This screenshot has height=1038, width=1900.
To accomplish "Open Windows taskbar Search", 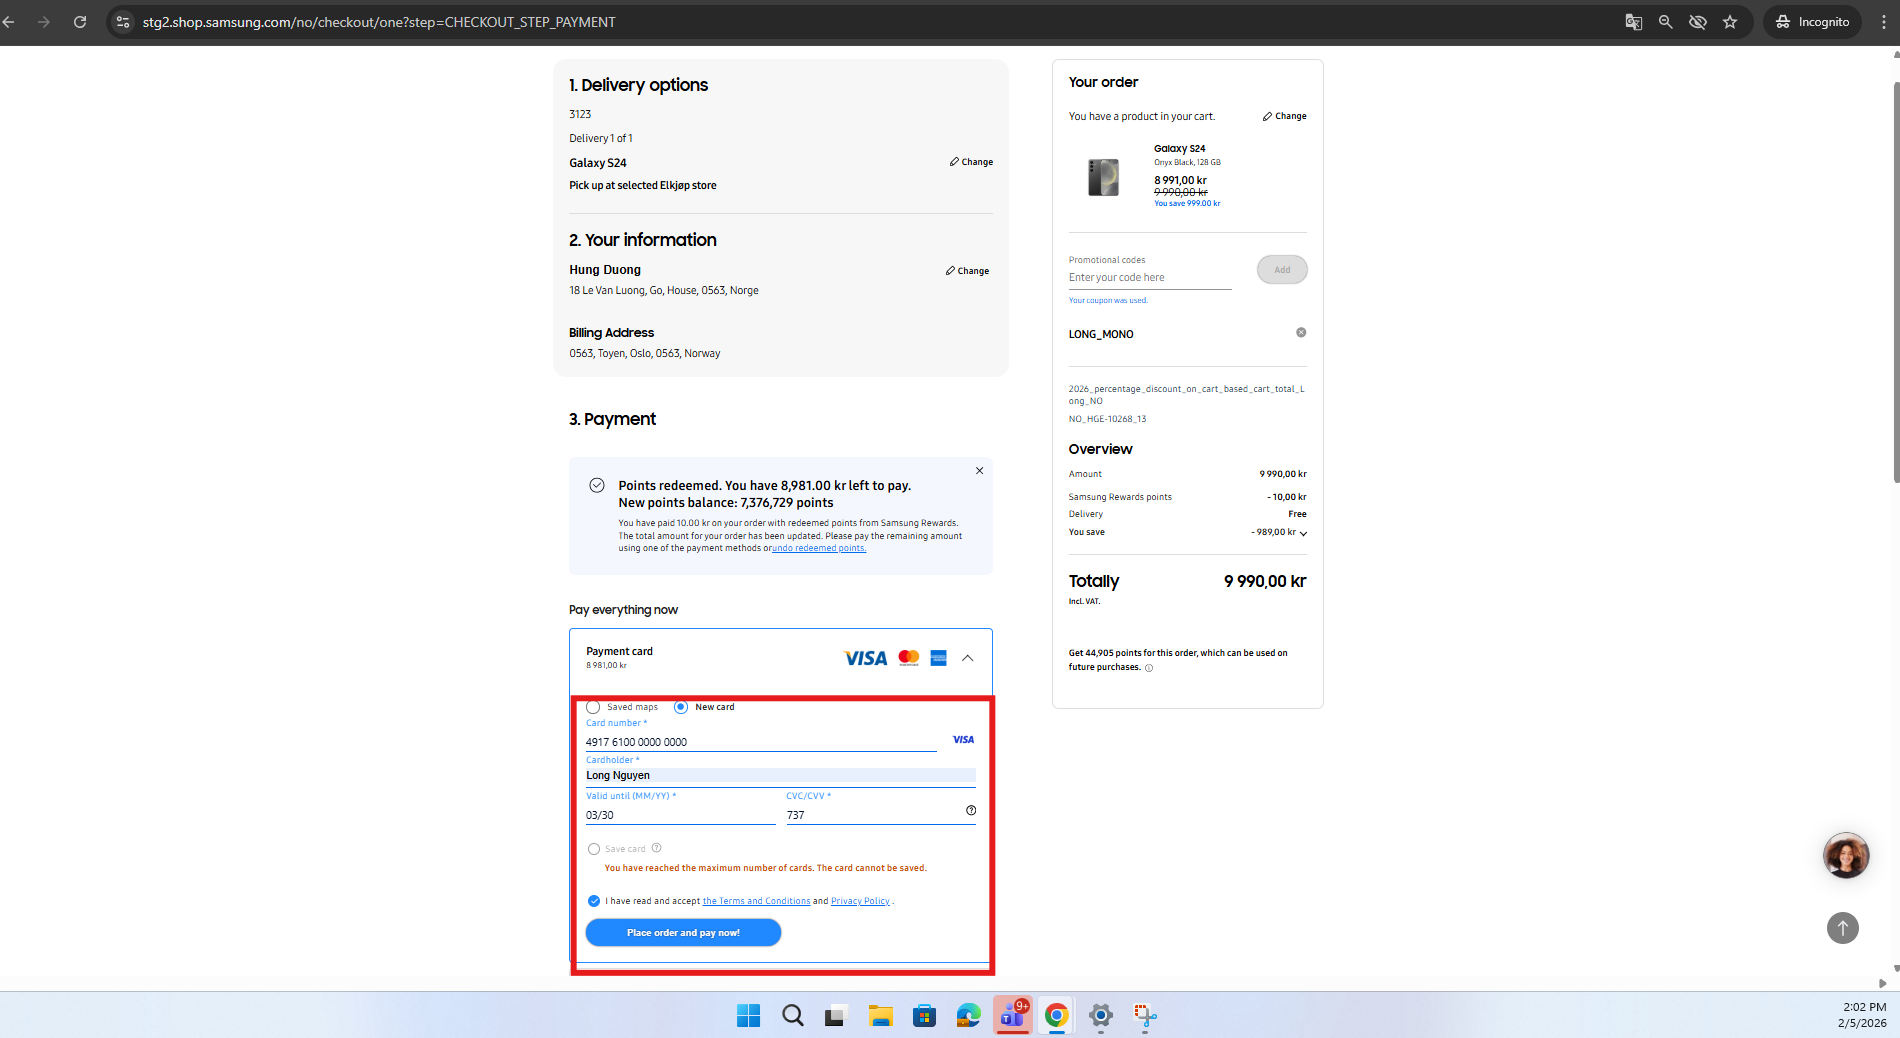I will click(x=793, y=1016).
